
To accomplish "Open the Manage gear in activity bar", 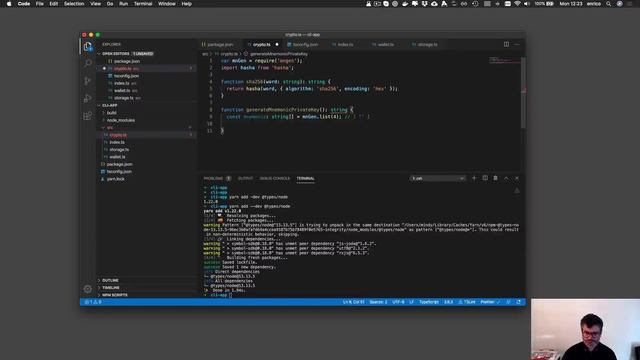I will click(x=87, y=289).
